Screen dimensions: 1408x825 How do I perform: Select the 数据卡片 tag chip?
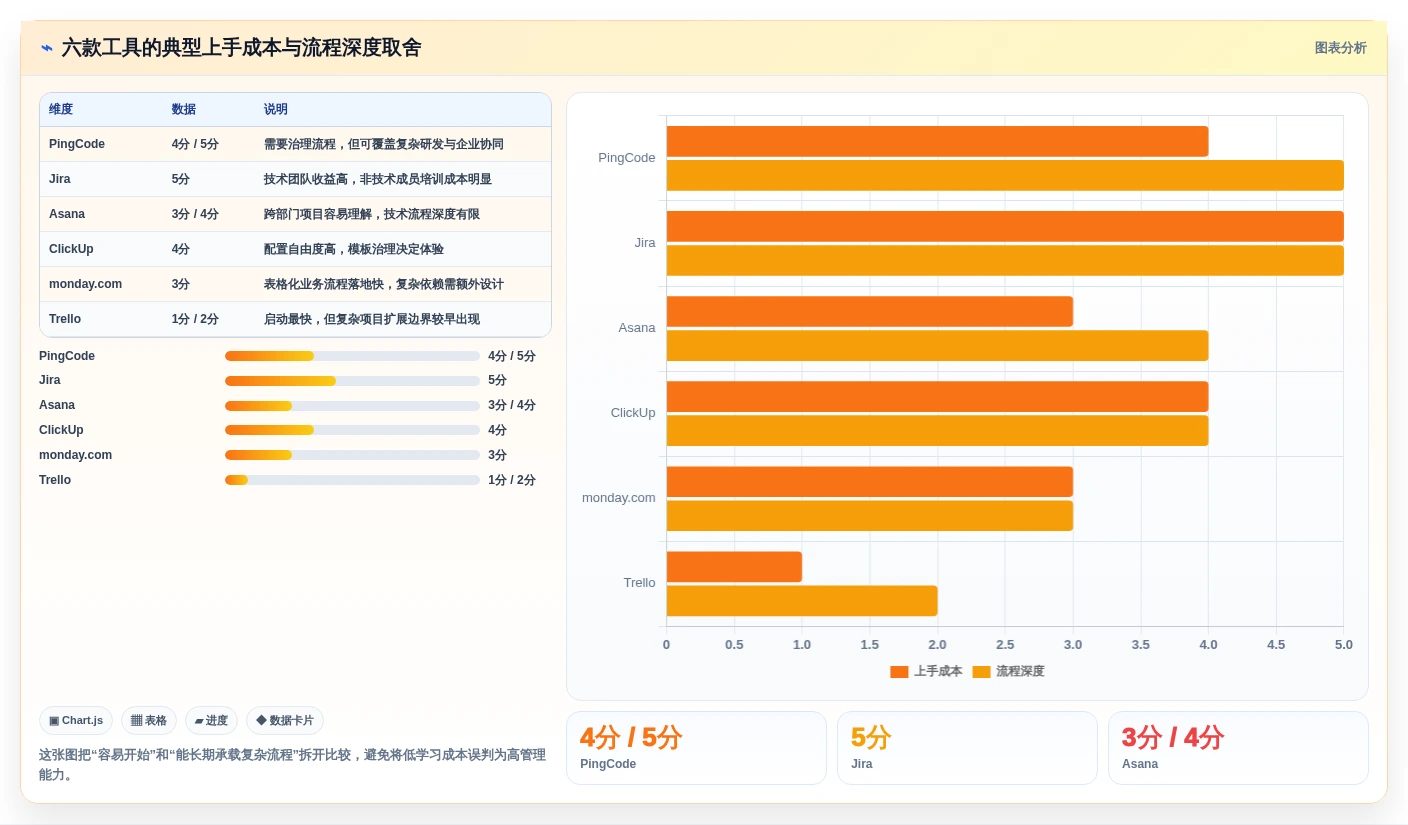285,720
